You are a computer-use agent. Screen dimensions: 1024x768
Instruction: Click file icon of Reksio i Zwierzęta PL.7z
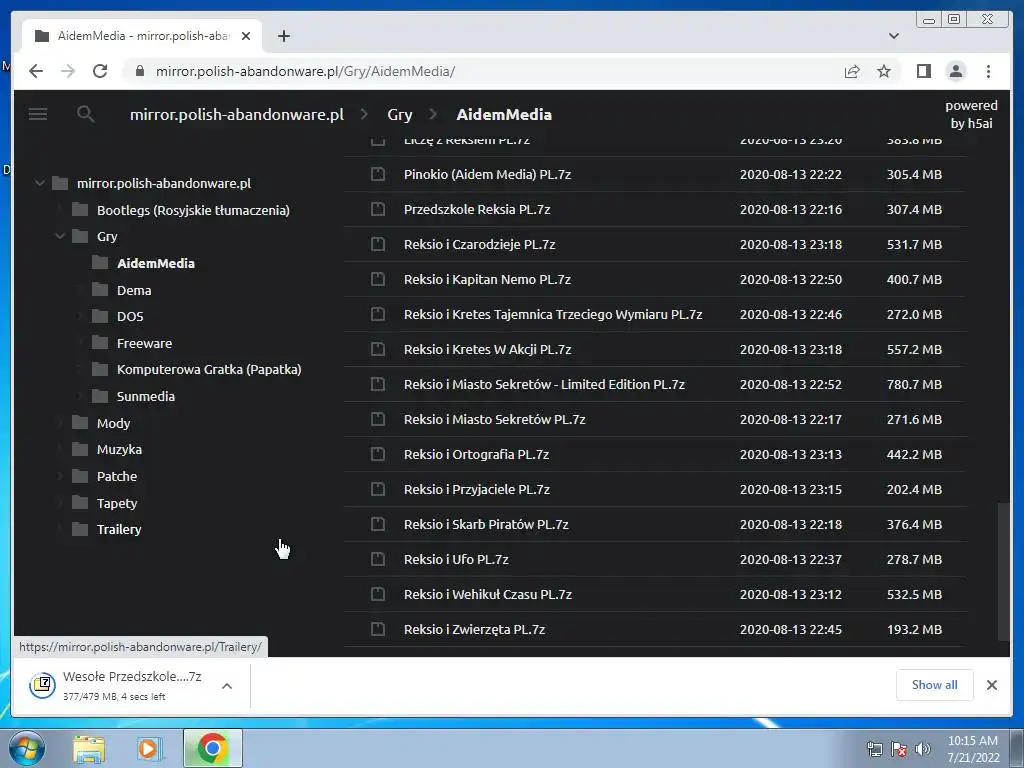click(377, 629)
